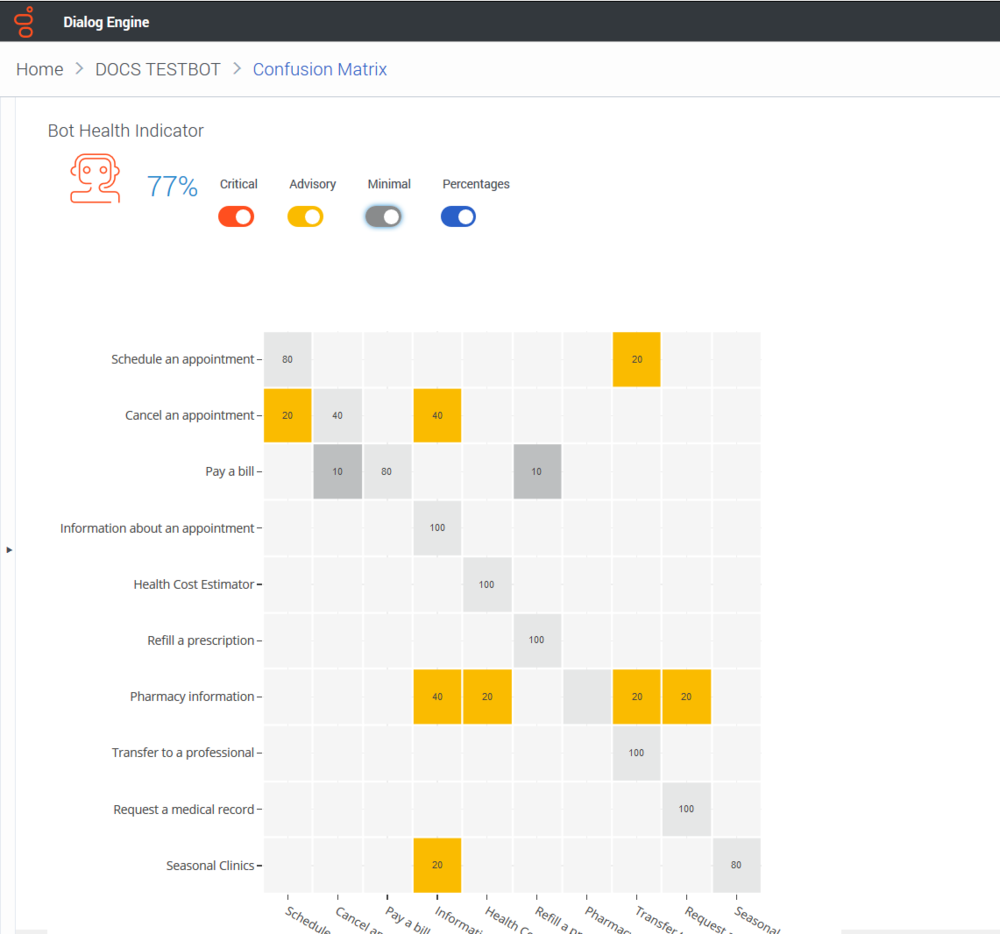Click the first breadcrumb chevron after Home

coord(79,68)
